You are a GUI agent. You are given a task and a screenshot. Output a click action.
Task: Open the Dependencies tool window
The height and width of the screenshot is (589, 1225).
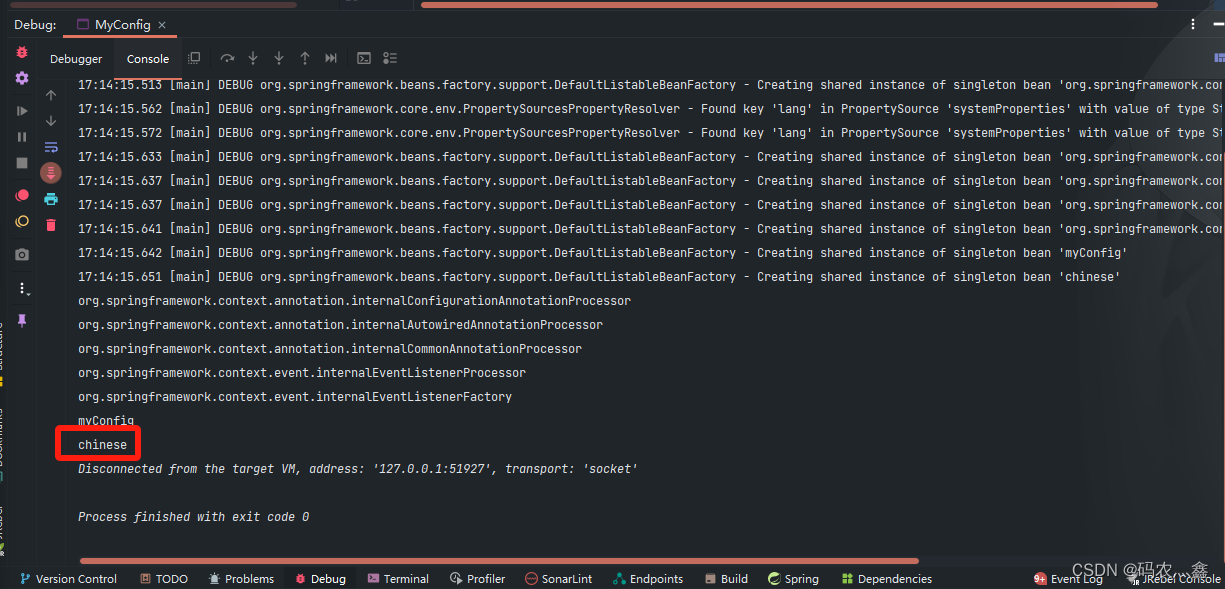point(887,579)
